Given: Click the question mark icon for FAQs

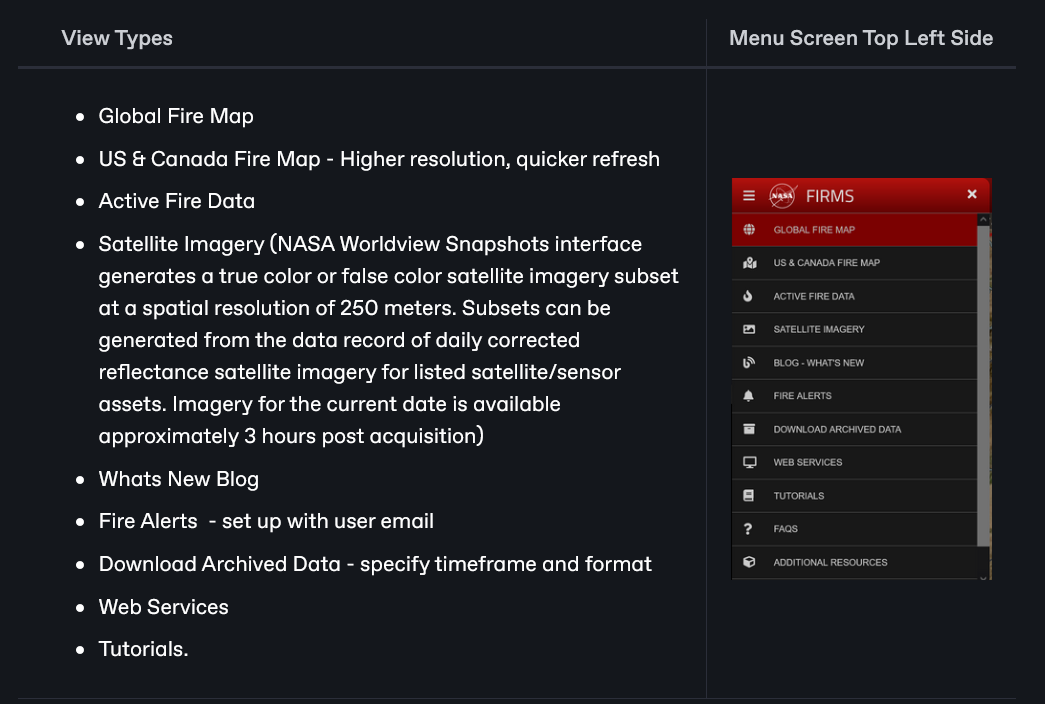Looking at the screenshot, I should 749,529.
